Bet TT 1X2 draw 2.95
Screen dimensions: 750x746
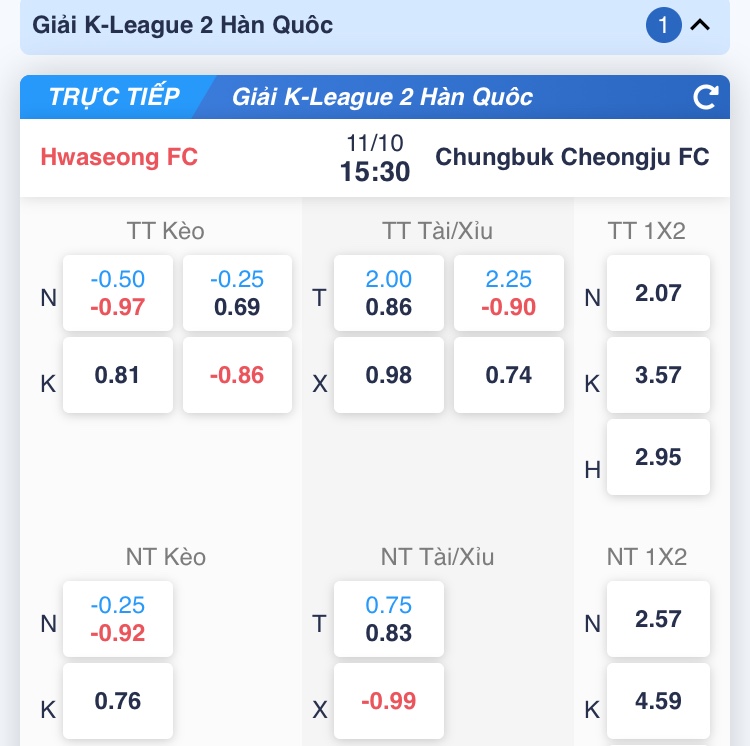658,457
